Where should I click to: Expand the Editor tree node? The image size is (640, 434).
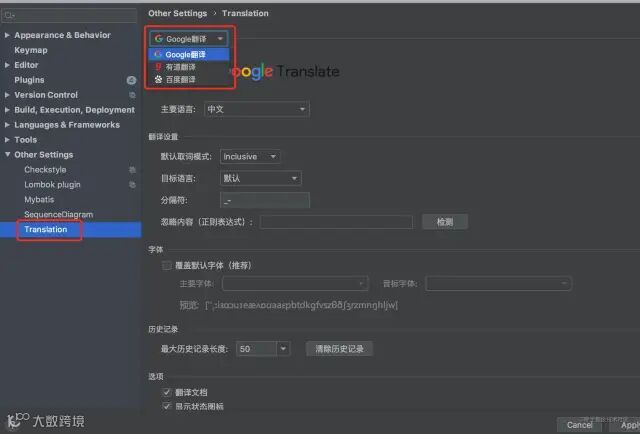(7, 65)
